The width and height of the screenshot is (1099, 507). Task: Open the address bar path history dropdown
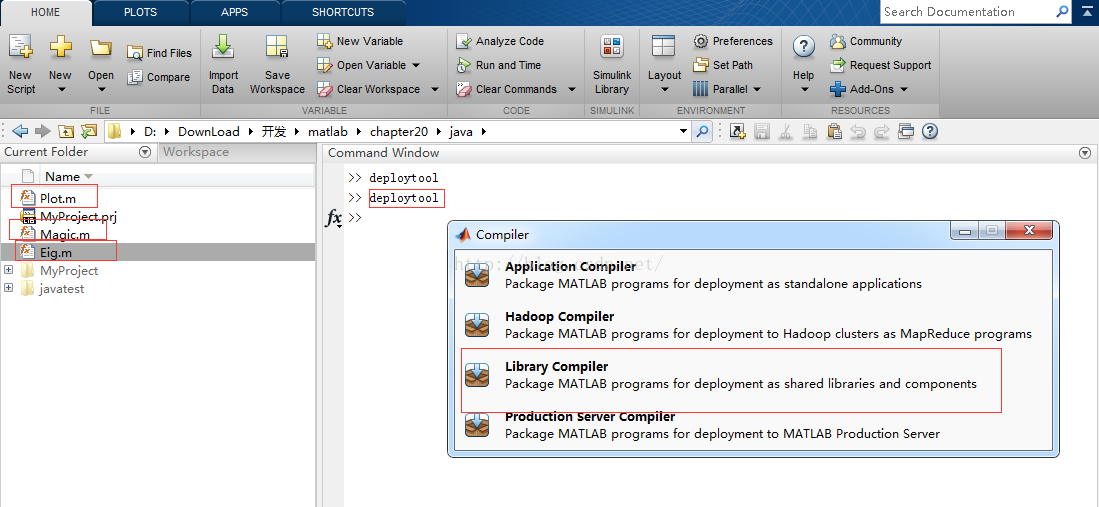(x=683, y=132)
